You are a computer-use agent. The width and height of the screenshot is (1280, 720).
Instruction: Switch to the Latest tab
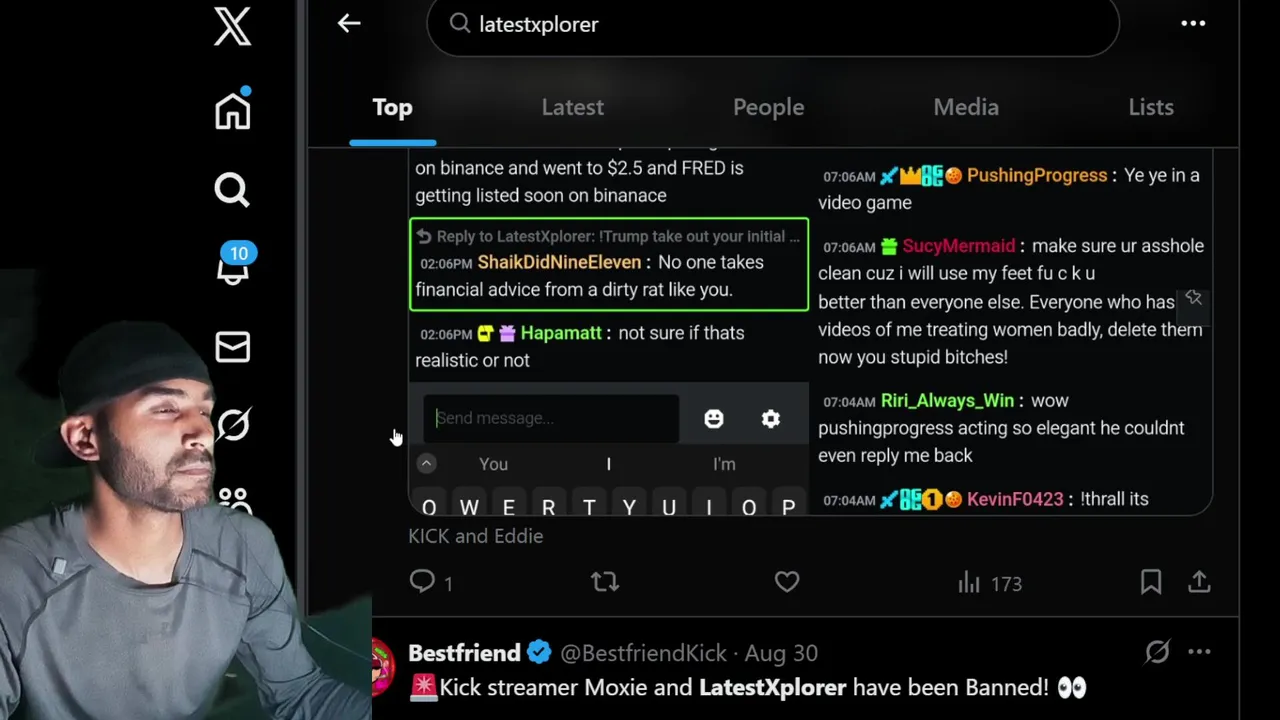(572, 107)
